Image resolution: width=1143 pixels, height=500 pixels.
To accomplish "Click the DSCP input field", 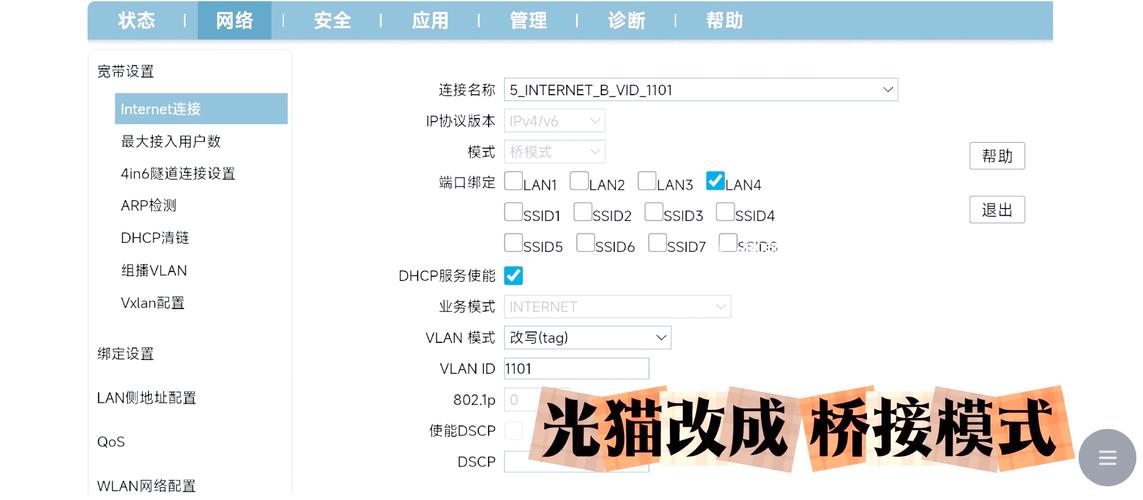I will [576, 461].
